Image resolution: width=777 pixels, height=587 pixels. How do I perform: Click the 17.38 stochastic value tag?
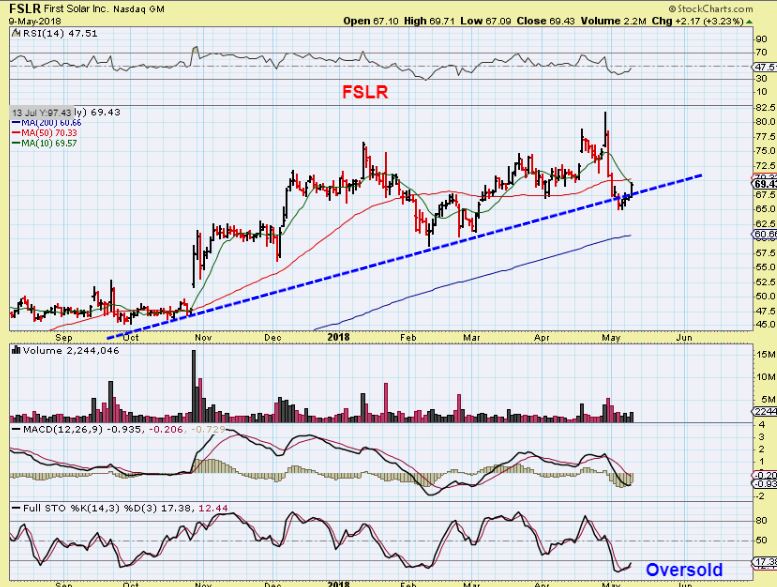[x=765, y=562]
